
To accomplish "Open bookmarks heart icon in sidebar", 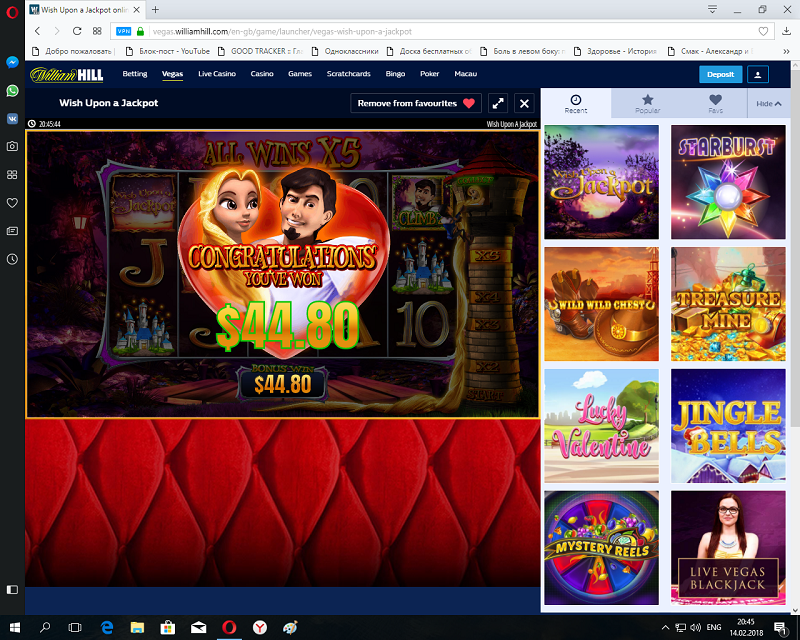I will pos(12,203).
